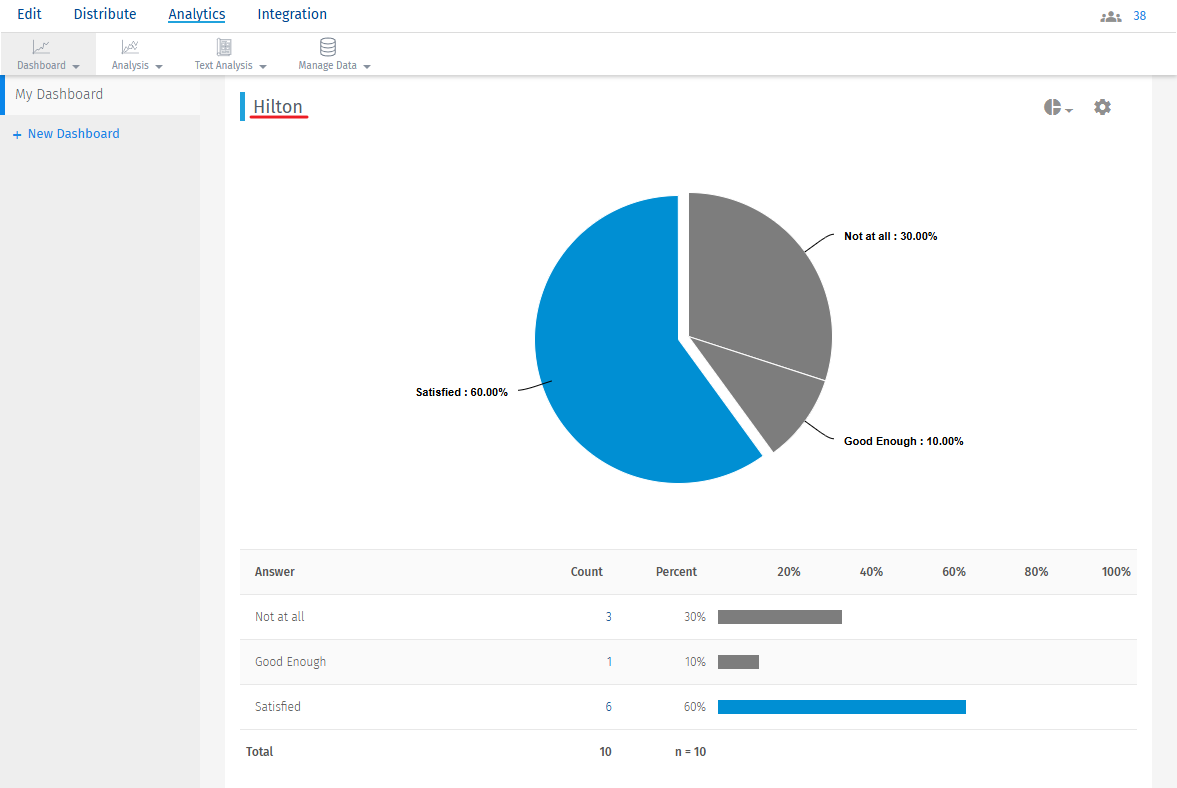Click the pie chart type icon

pyautogui.click(x=1051, y=107)
